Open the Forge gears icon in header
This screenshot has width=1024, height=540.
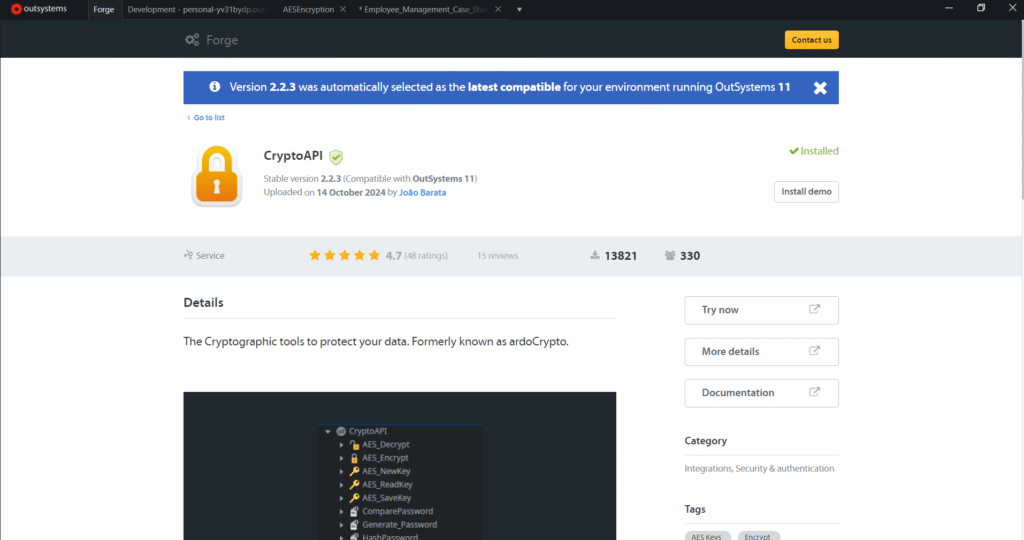[192, 40]
